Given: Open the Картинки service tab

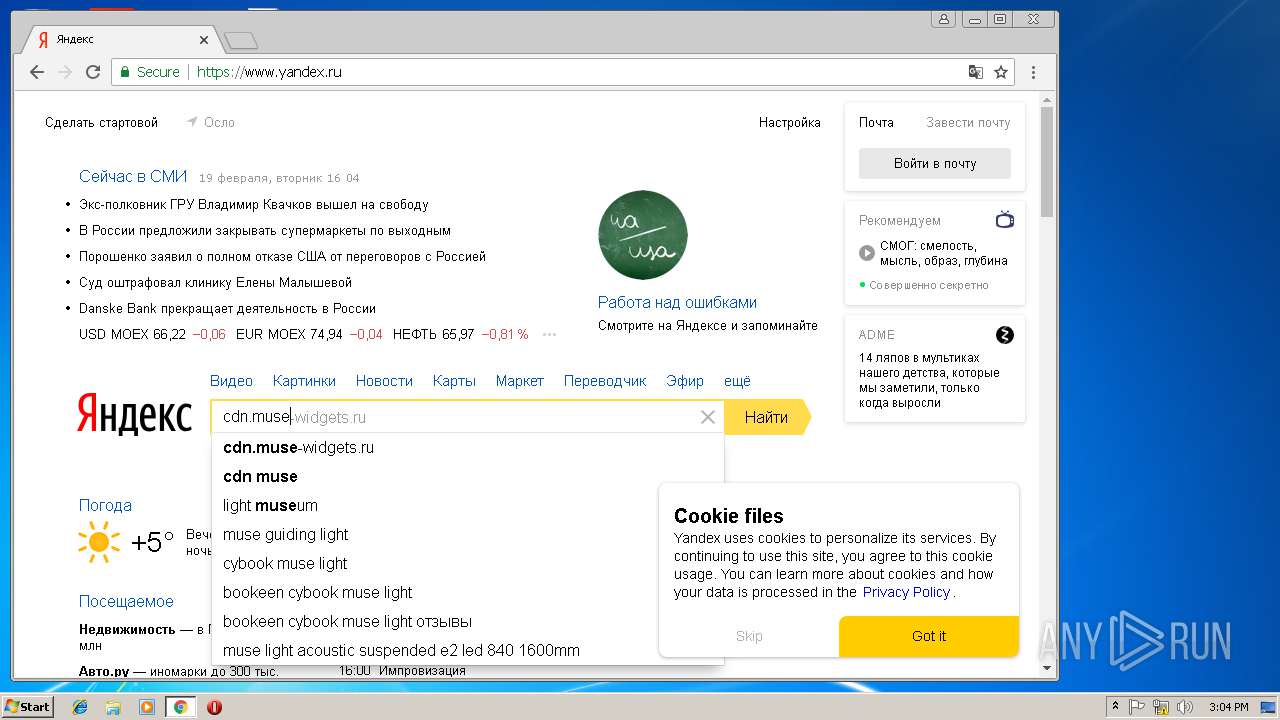Looking at the screenshot, I should pyautogui.click(x=304, y=381).
